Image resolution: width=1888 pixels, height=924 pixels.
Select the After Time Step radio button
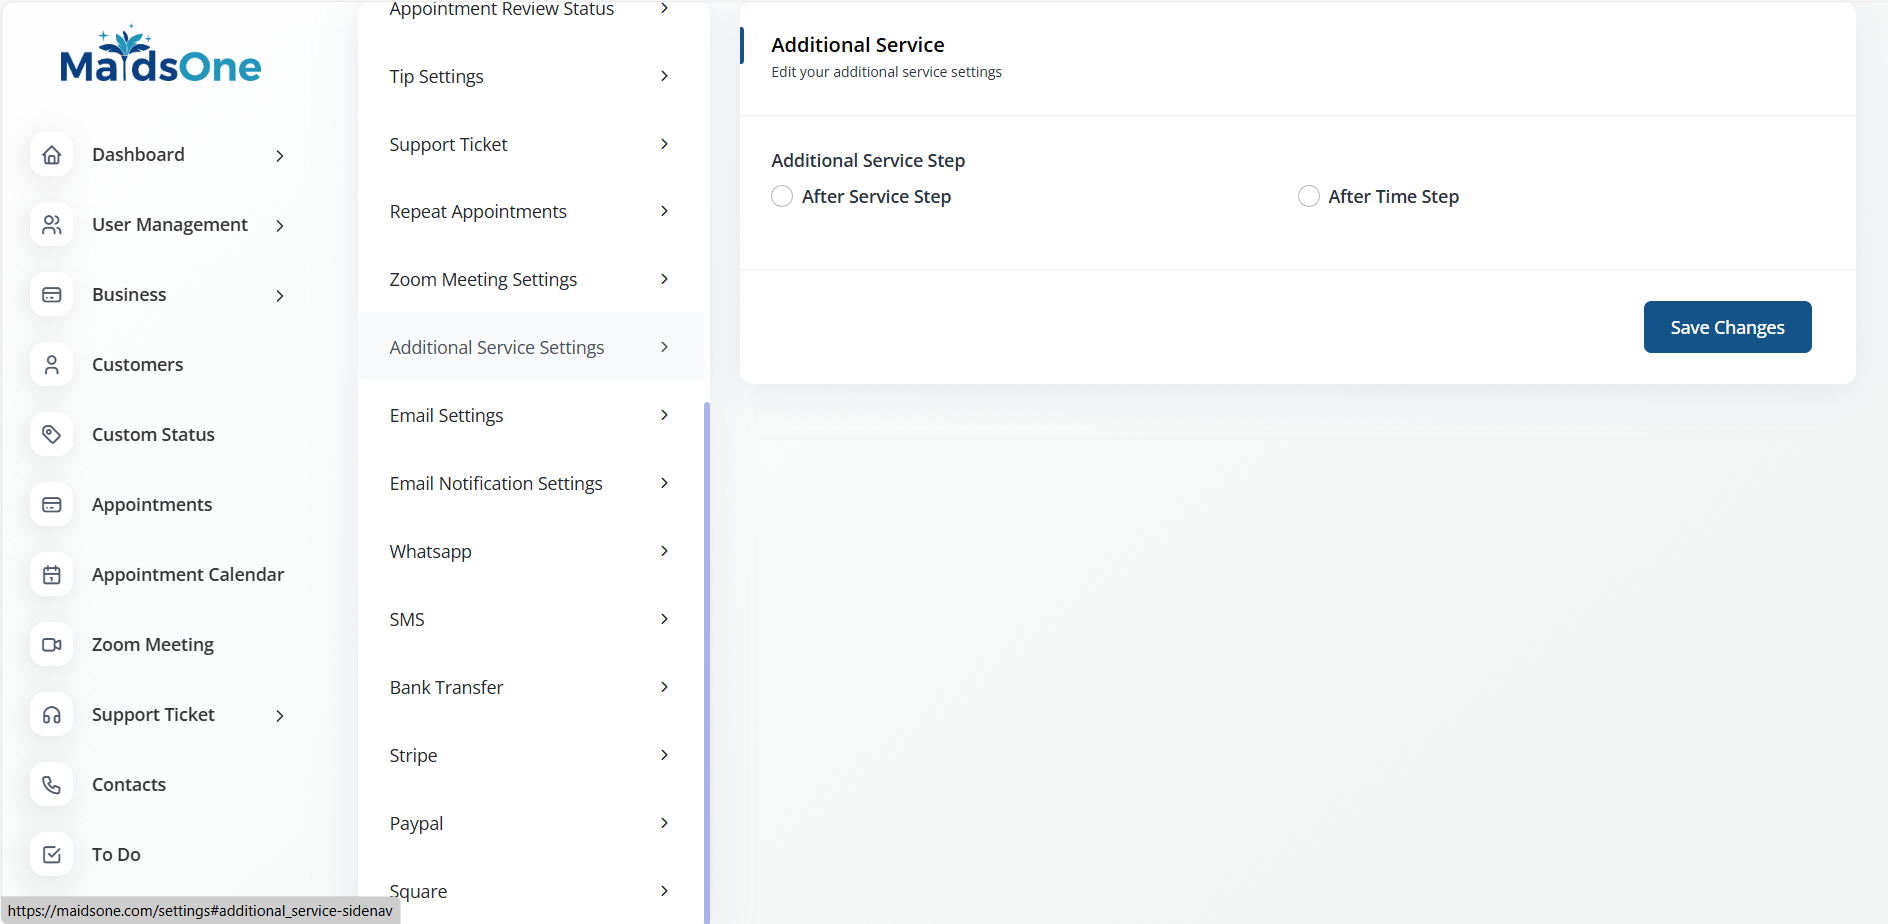[x=1308, y=197]
